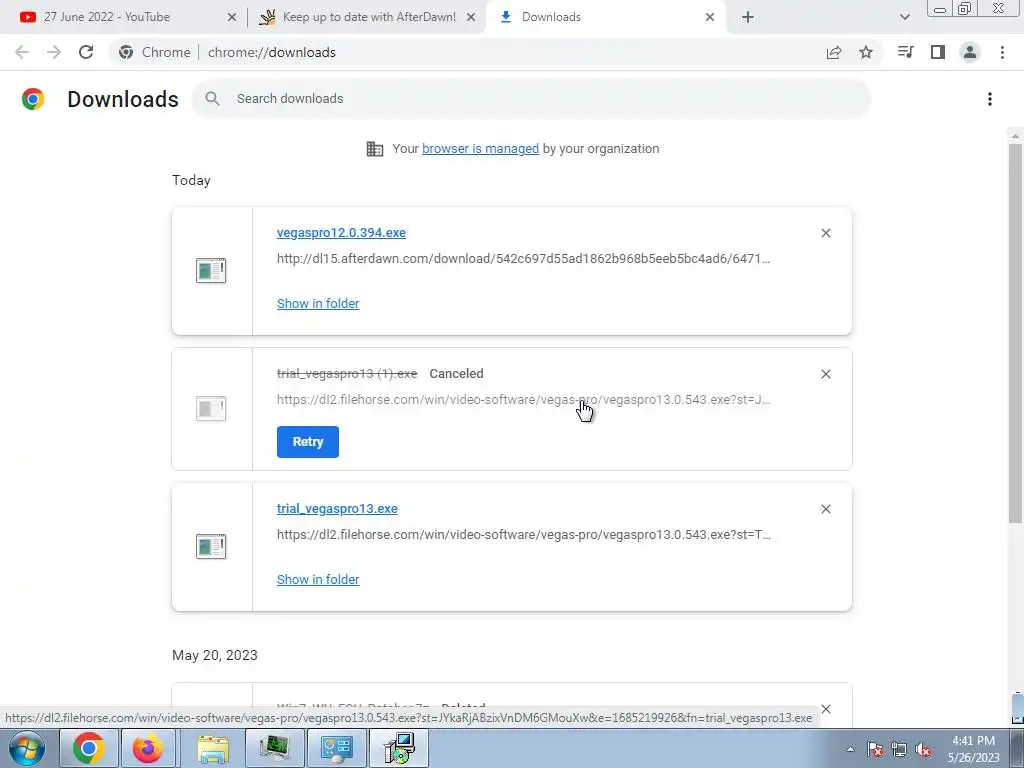Open the system monitor taskbar icon
Viewport: 1024px width, 768px height.
275,748
